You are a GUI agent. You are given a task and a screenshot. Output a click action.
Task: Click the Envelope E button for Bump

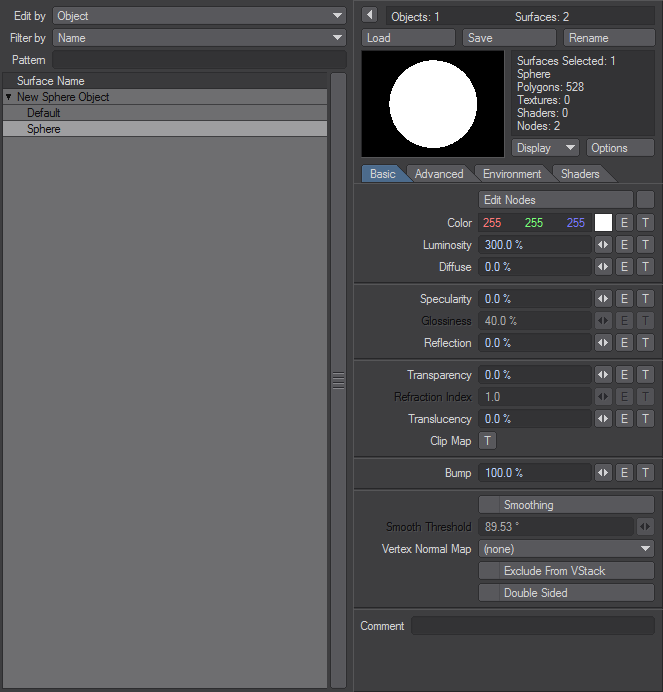(624, 473)
